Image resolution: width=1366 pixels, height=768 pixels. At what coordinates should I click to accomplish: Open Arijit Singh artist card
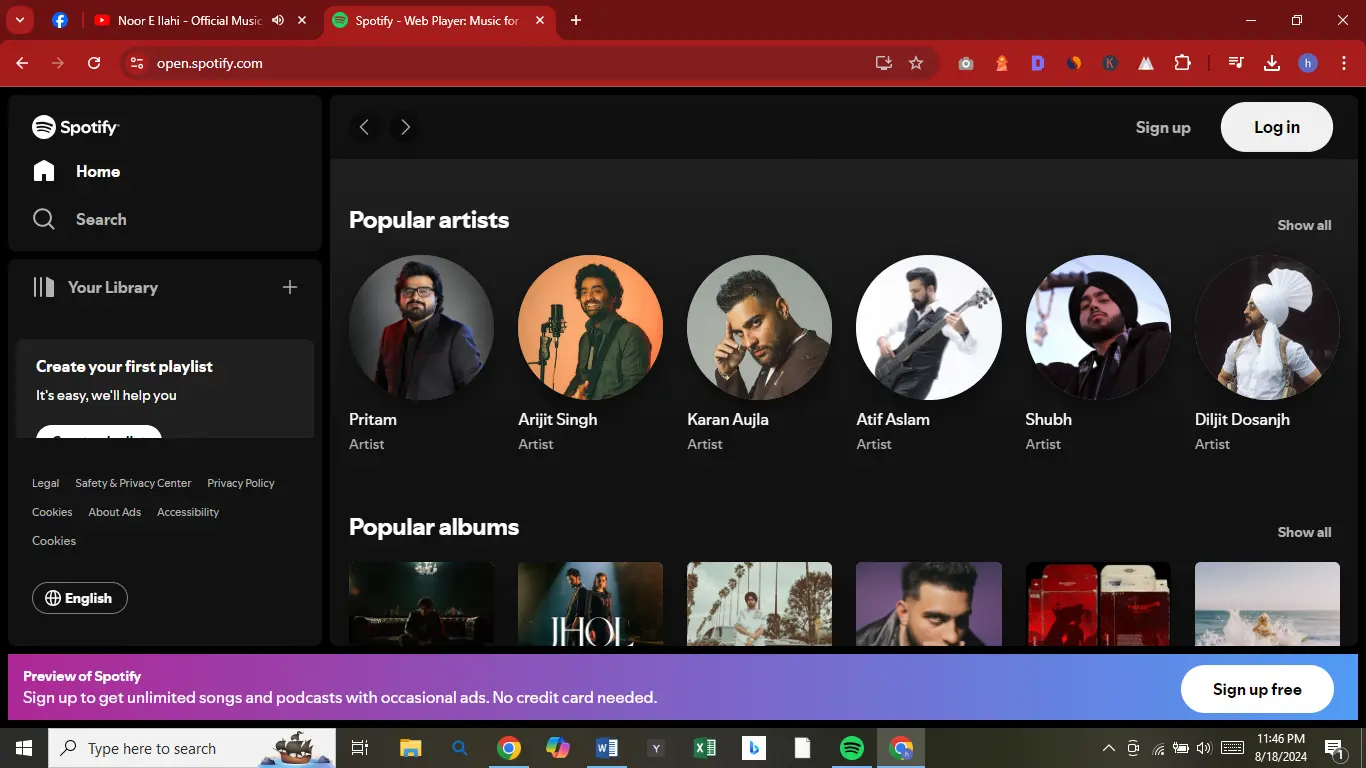pyautogui.click(x=590, y=354)
